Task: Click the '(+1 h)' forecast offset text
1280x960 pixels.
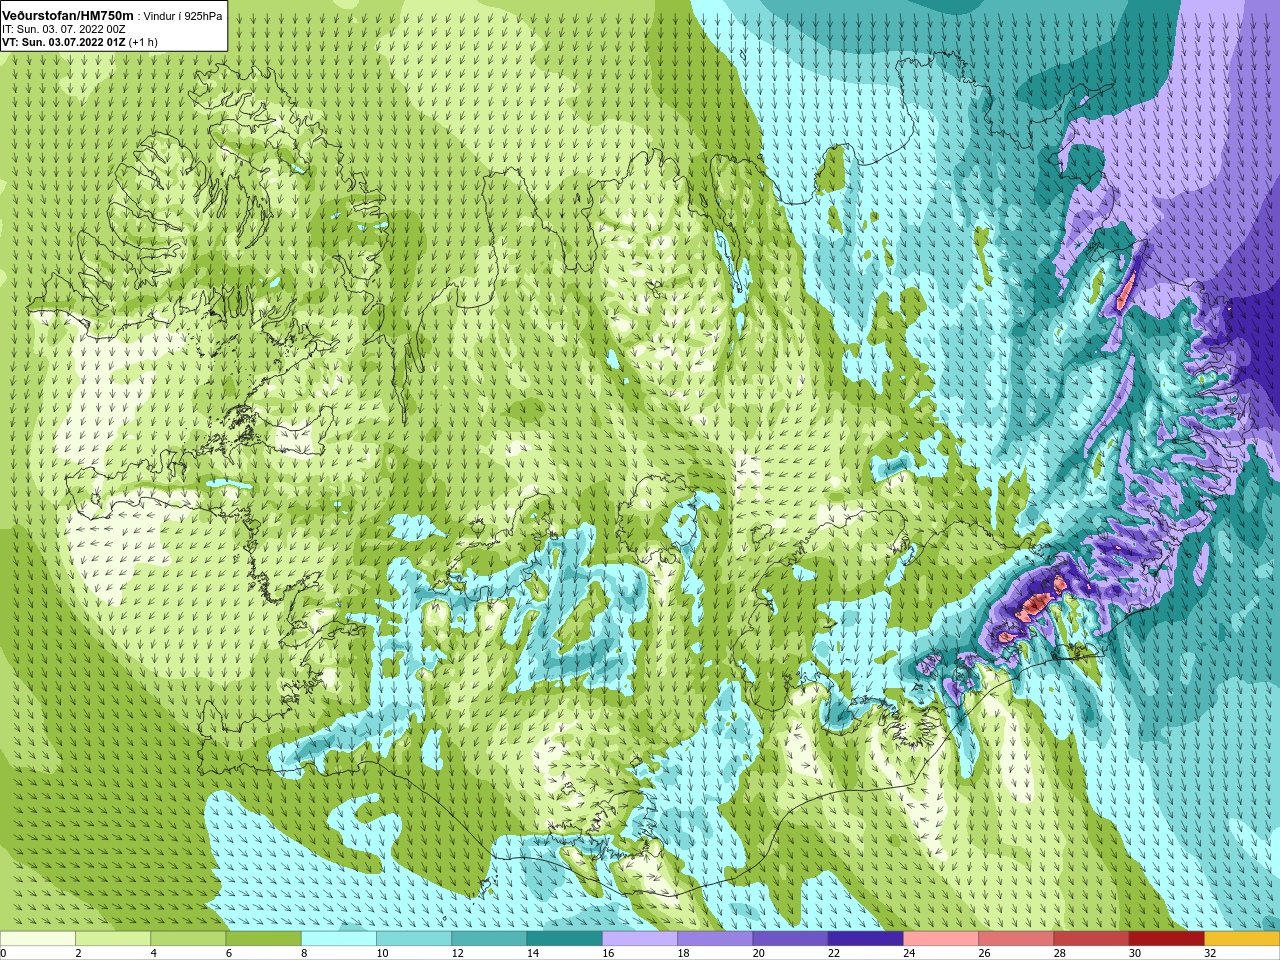Action: click(143, 42)
